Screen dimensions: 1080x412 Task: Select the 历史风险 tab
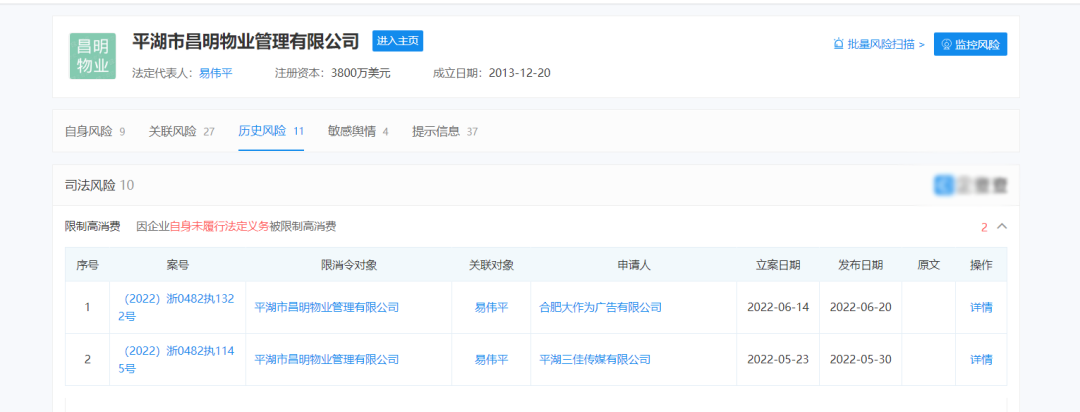pos(271,131)
